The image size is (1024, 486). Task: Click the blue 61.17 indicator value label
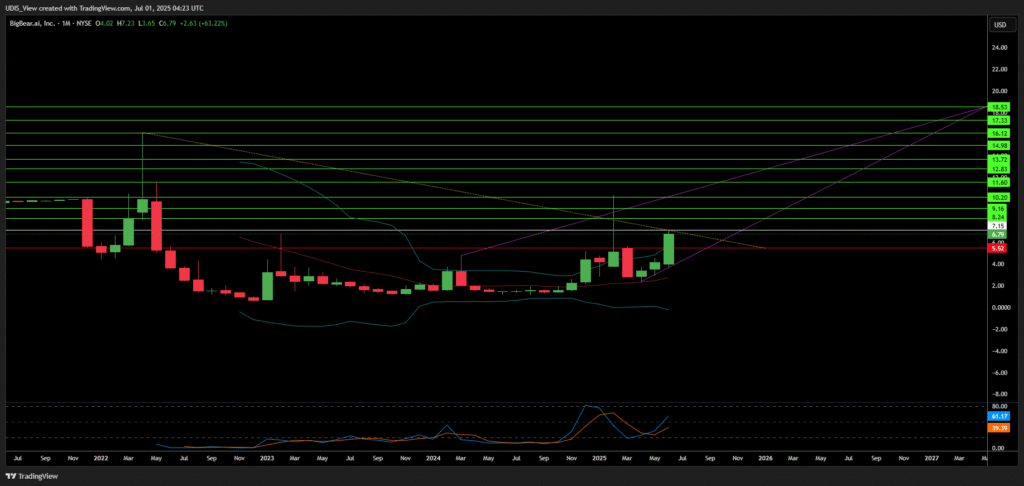coord(998,415)
